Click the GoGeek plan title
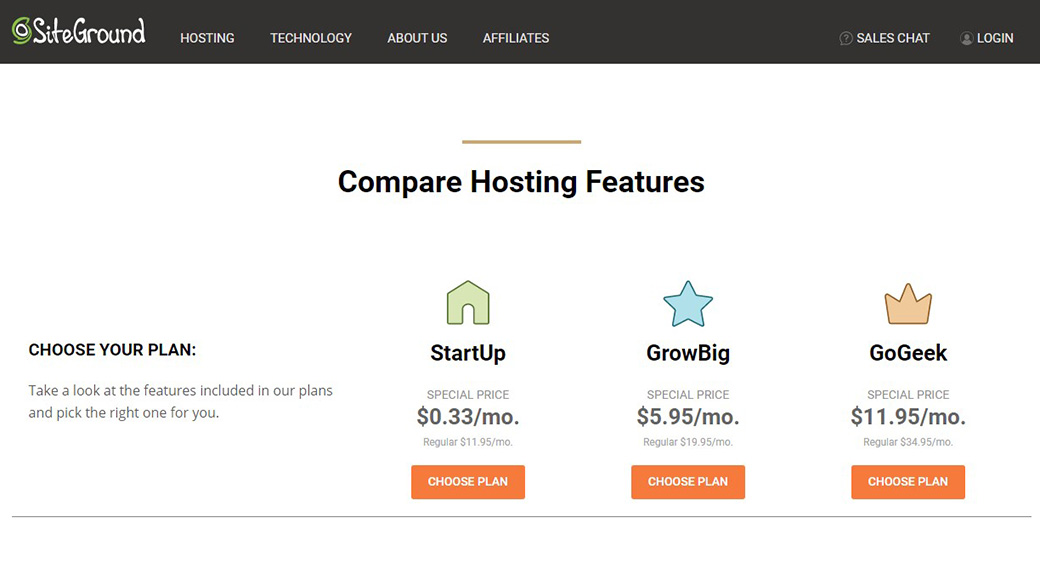 908,353
